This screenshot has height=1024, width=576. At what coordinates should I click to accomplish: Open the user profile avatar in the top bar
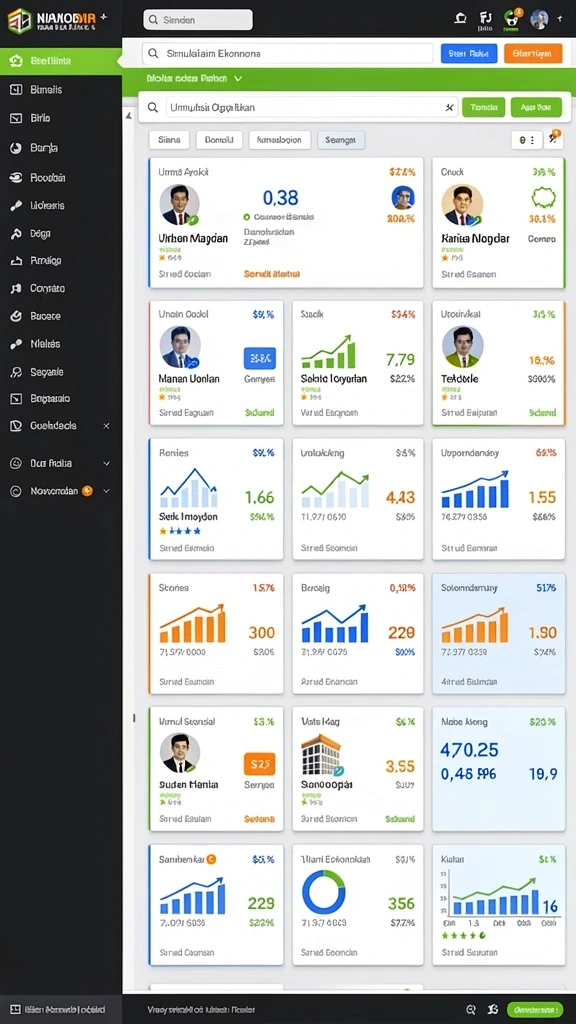[539, 20]
